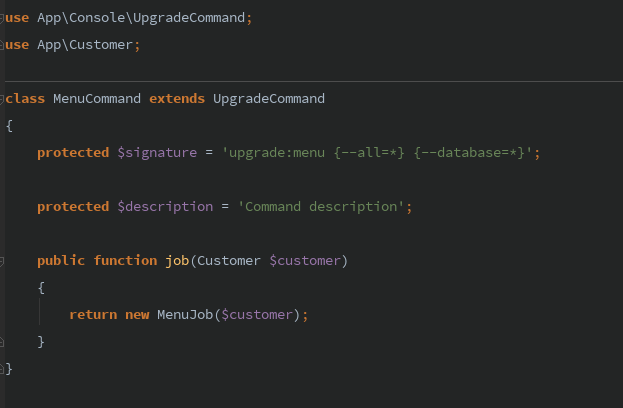The width and height of the screenshot is (623, 408).
Task: Click the Customer type hint in job()
Action: pos(229,261)
